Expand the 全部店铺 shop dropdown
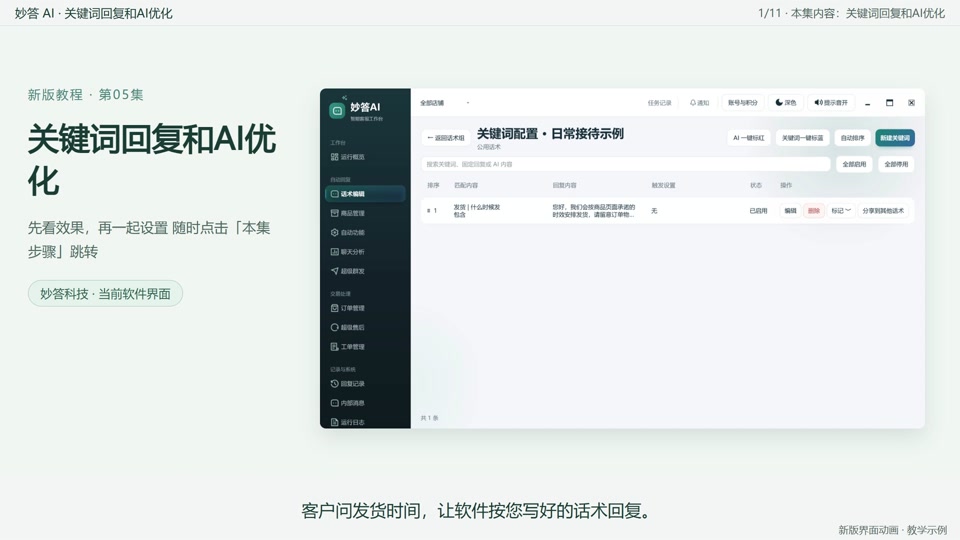This screenshot has width=960, height=540. pos(444,103)
